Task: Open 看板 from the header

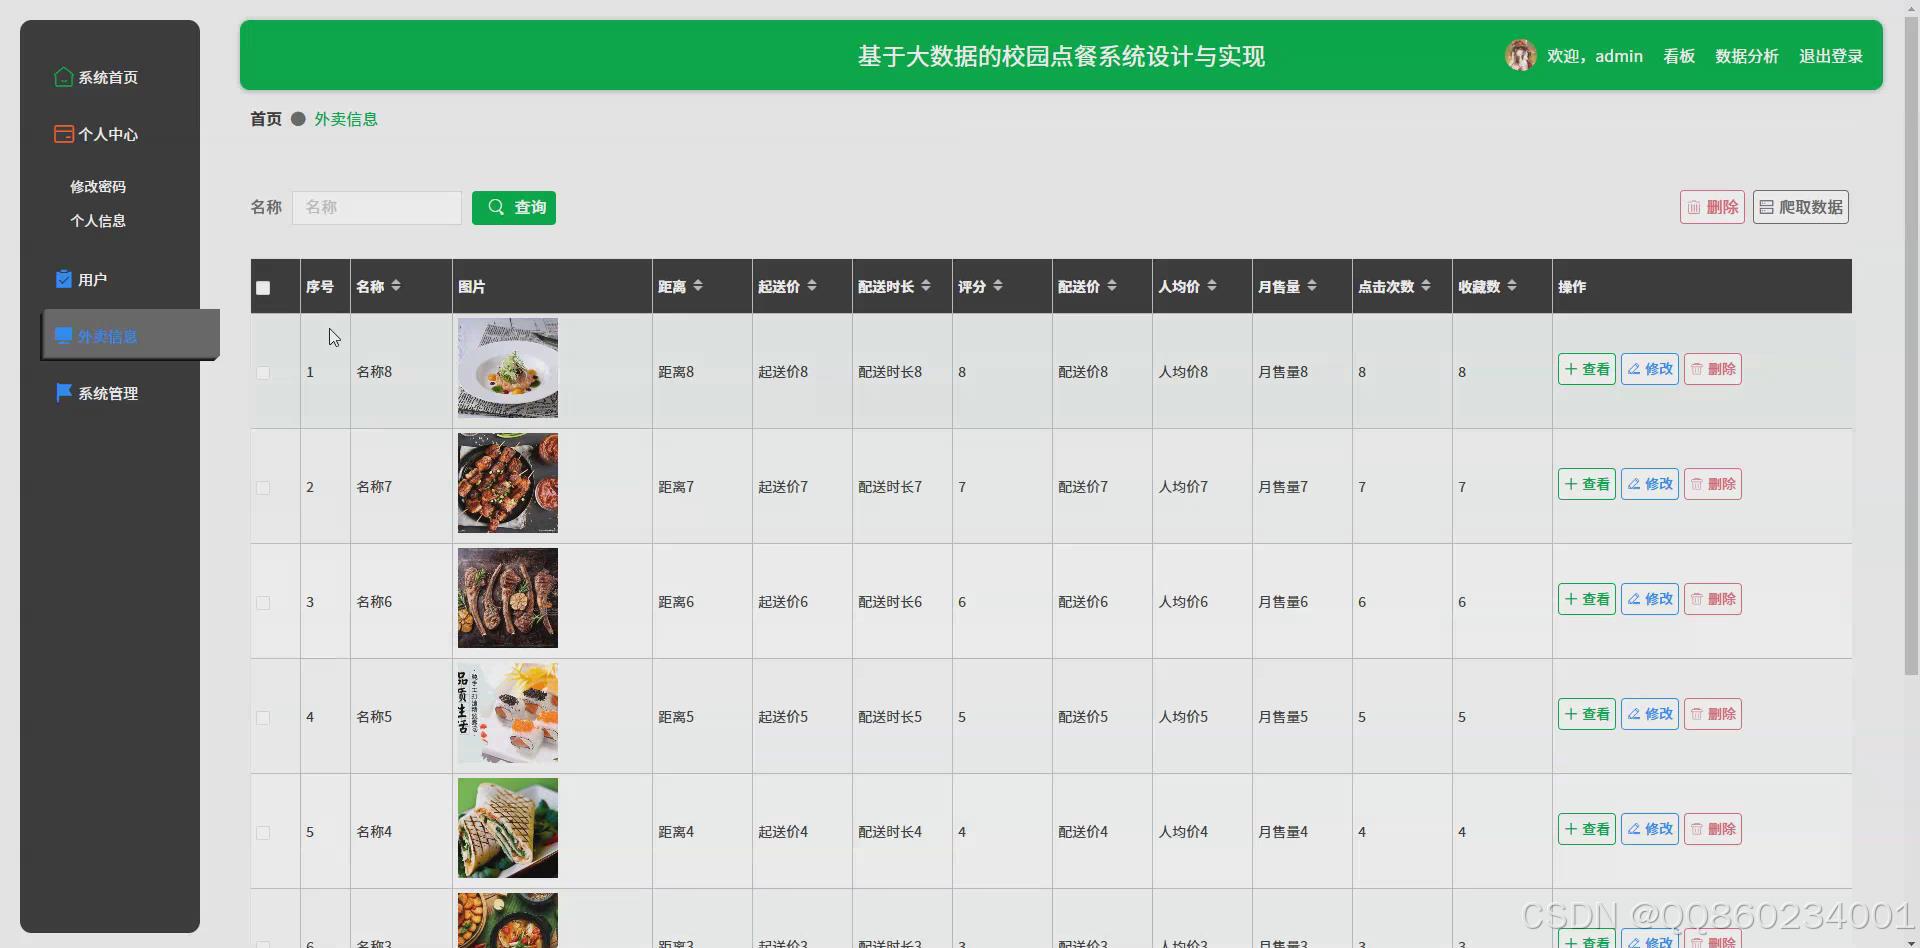Action: pyautogui.click(x=1679, y=56)
